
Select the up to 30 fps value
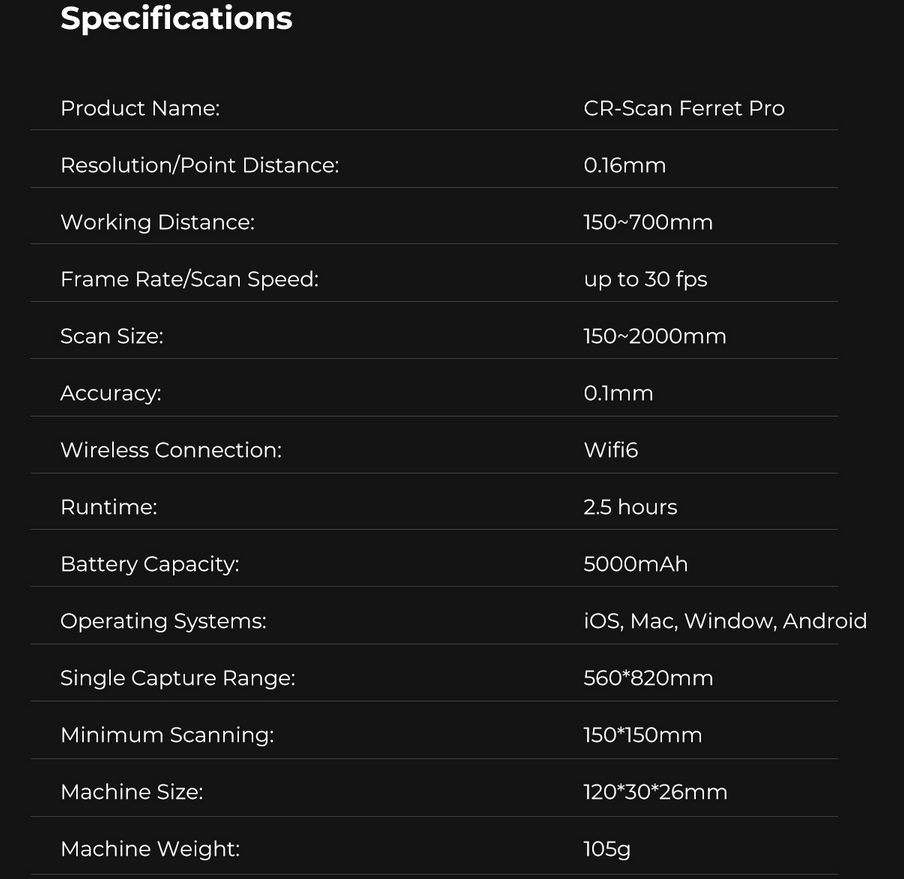[645, 279]
